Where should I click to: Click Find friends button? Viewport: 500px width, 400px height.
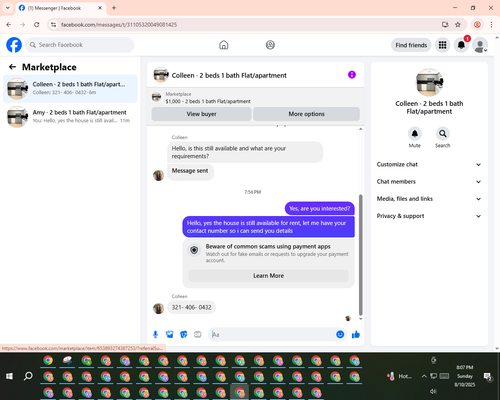tap(411, 45)
